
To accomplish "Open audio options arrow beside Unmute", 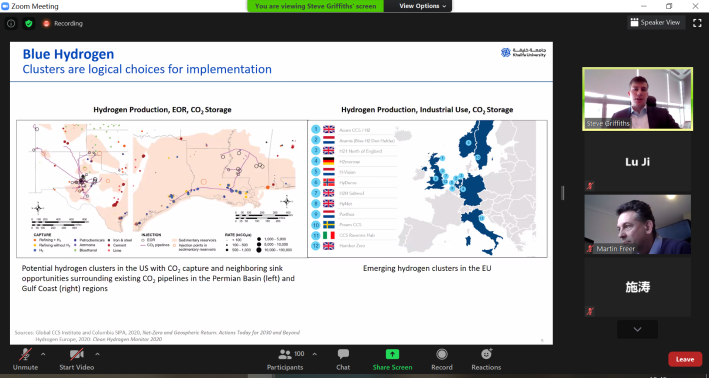I will pyautogui.click(x=43, y=354).
